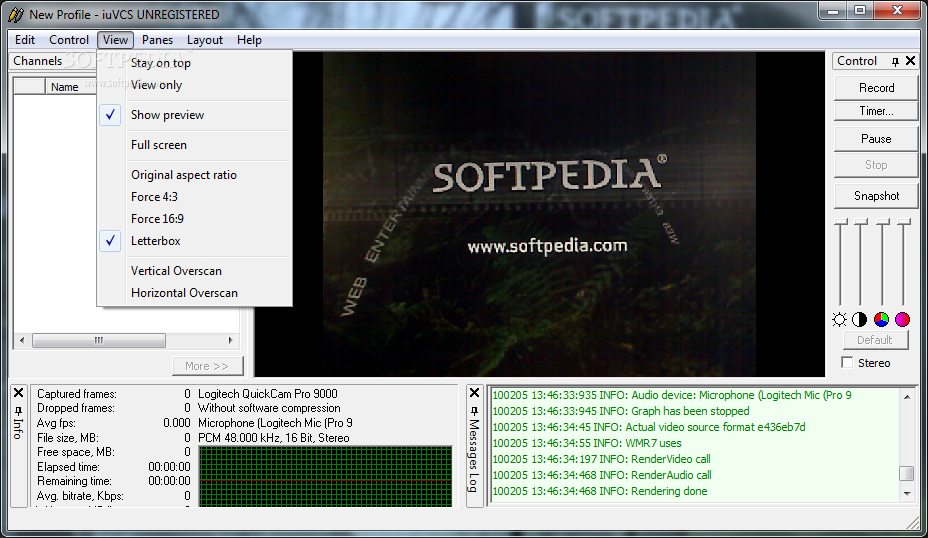Viewport: 928px width, 538px height.
Task: Click the brightness sun icon
Action: click(x=839, y=320)
